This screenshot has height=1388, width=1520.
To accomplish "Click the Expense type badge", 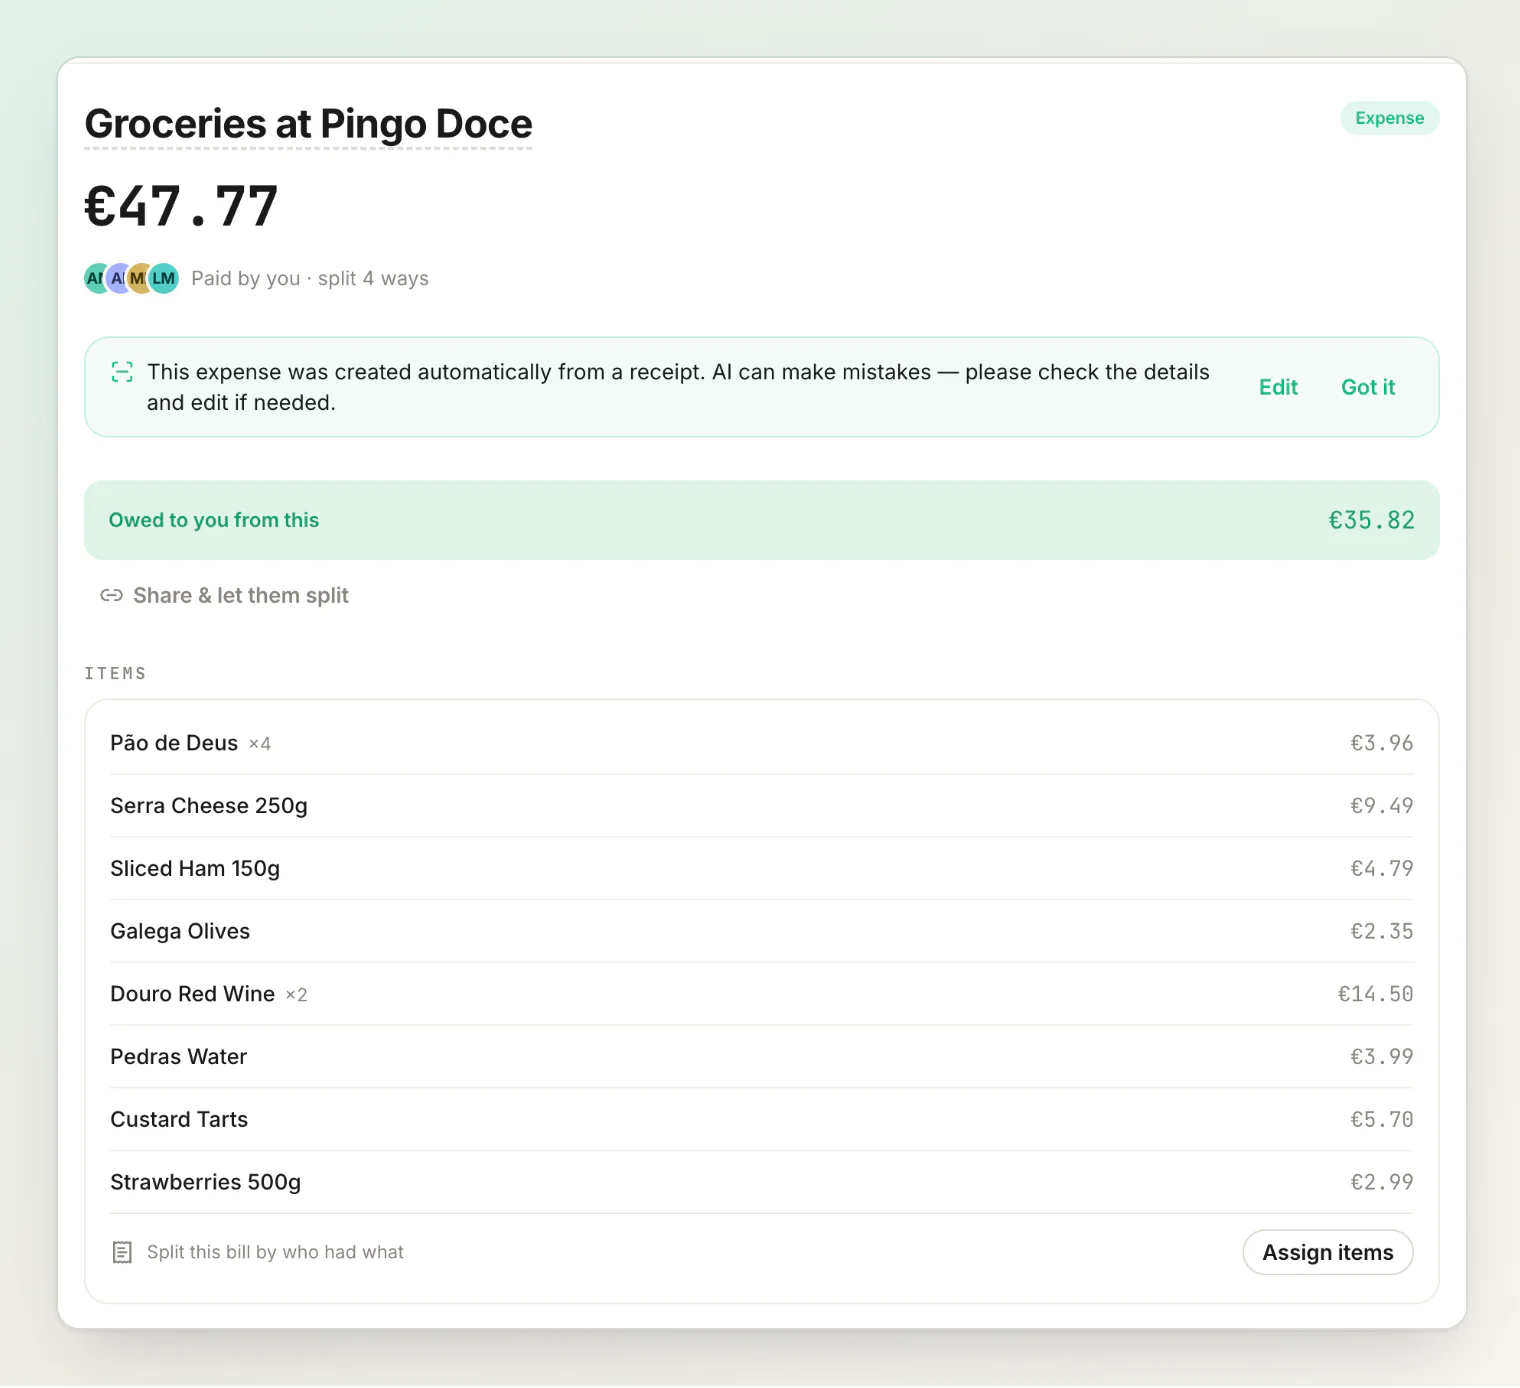I will click(x=1389, y=118).
